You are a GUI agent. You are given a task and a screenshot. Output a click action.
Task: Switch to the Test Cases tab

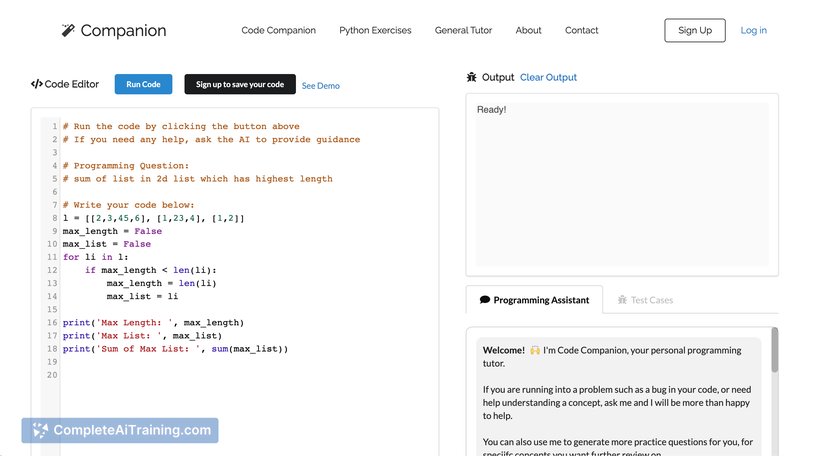[x=645, y=300]
